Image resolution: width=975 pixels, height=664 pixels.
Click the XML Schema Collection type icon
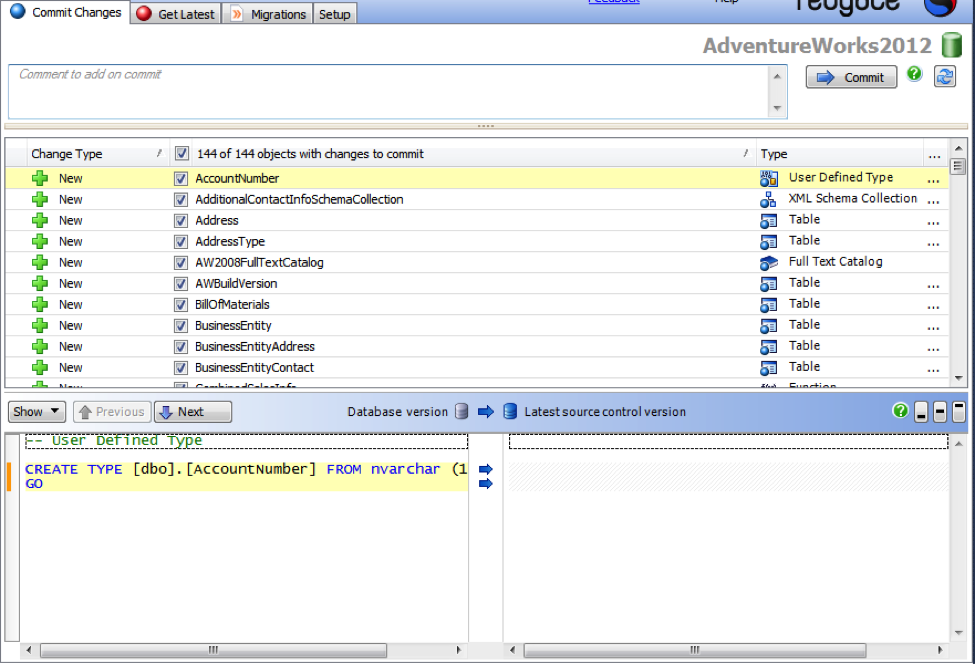click(x=769, y=200)
